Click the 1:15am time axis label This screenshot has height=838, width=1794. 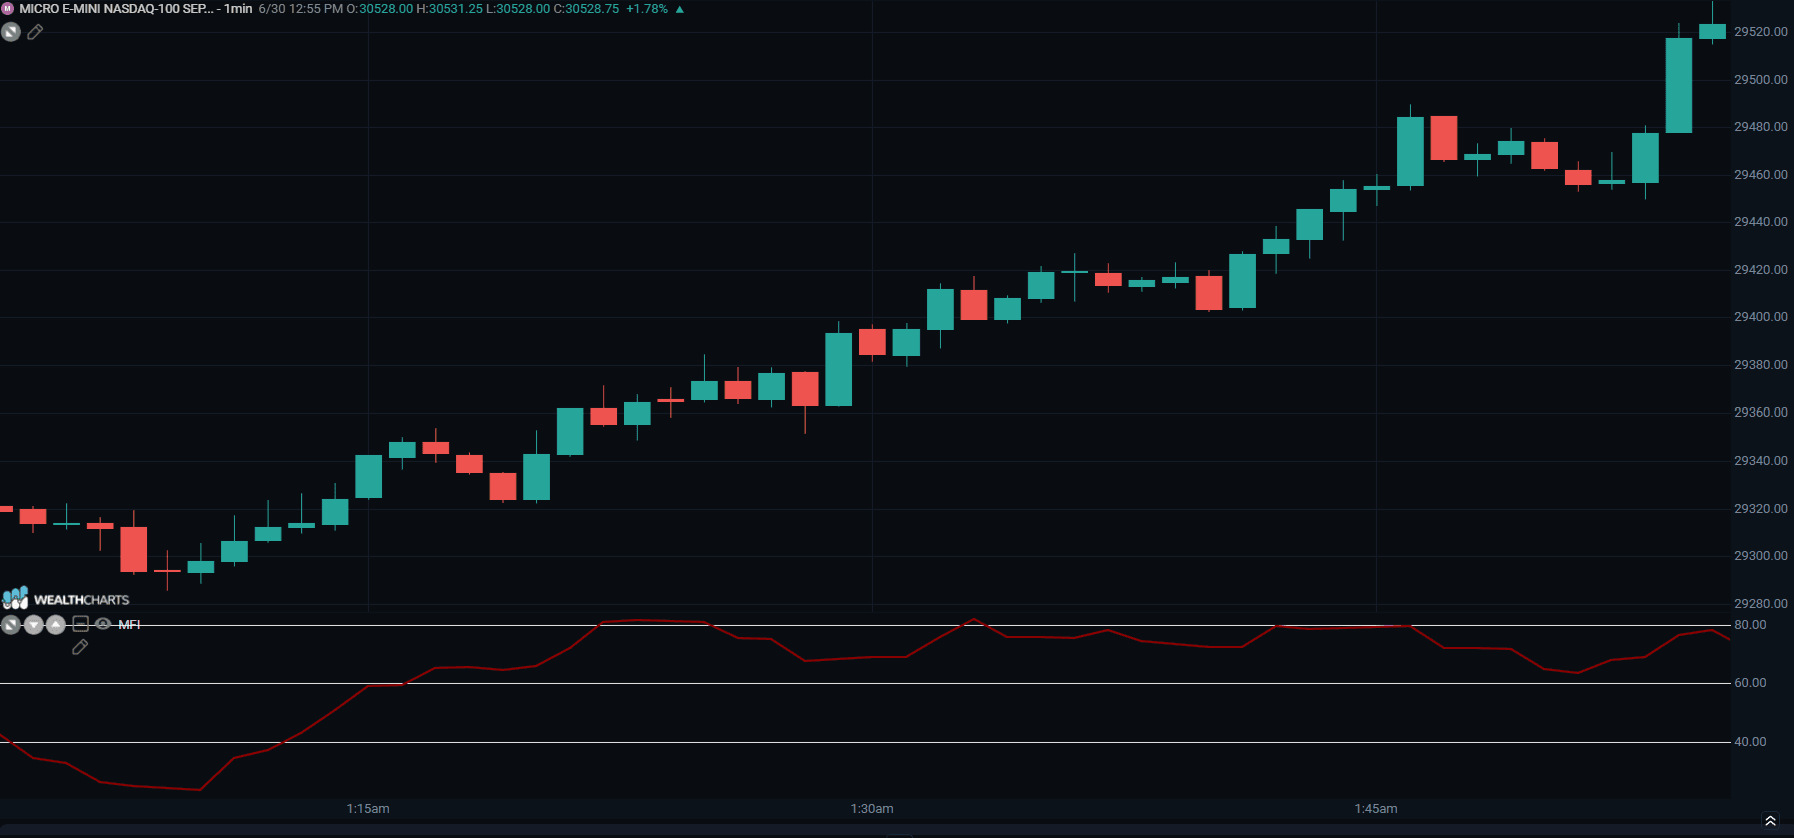368,808
